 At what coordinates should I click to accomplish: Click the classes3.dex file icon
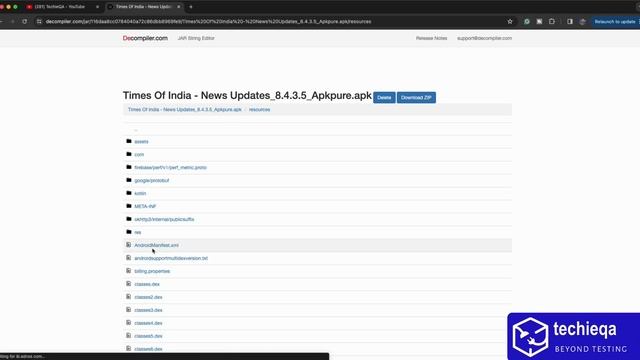(x=129, y=310)
